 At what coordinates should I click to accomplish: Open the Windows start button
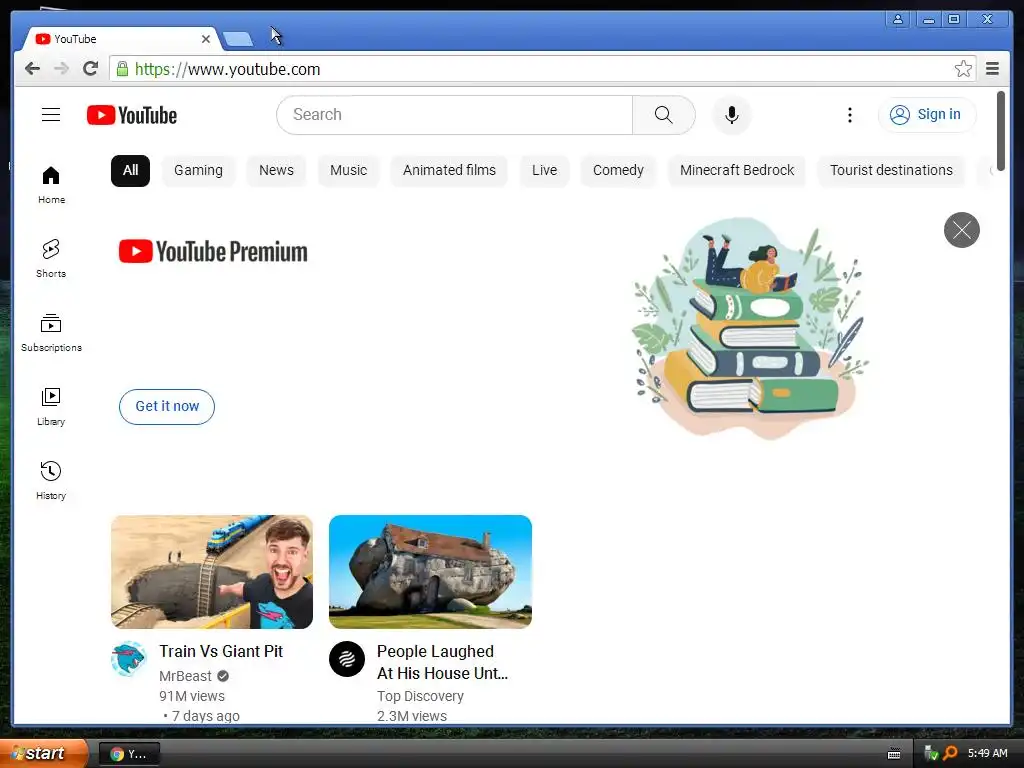tap(44, 754)
